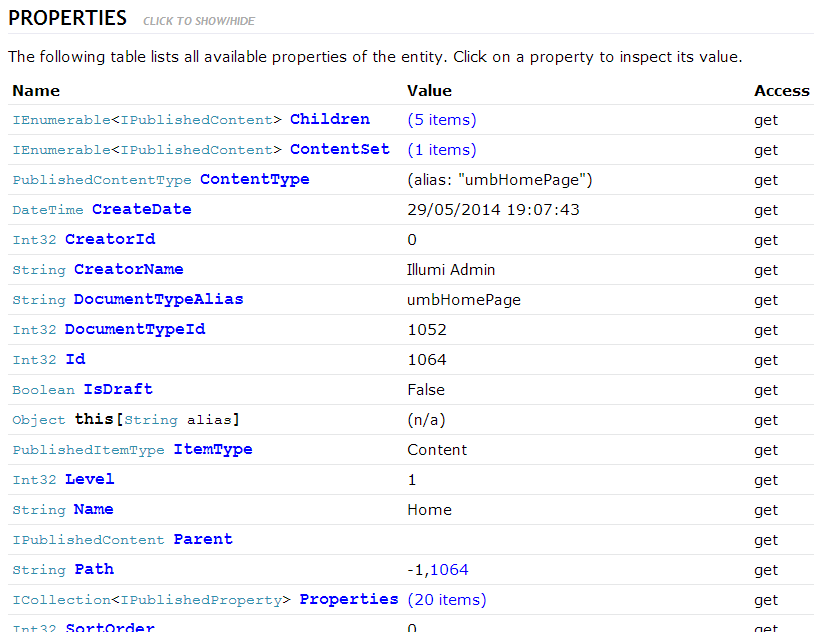
Task: Click 'get' access in Children row
Action: [766, 120]
